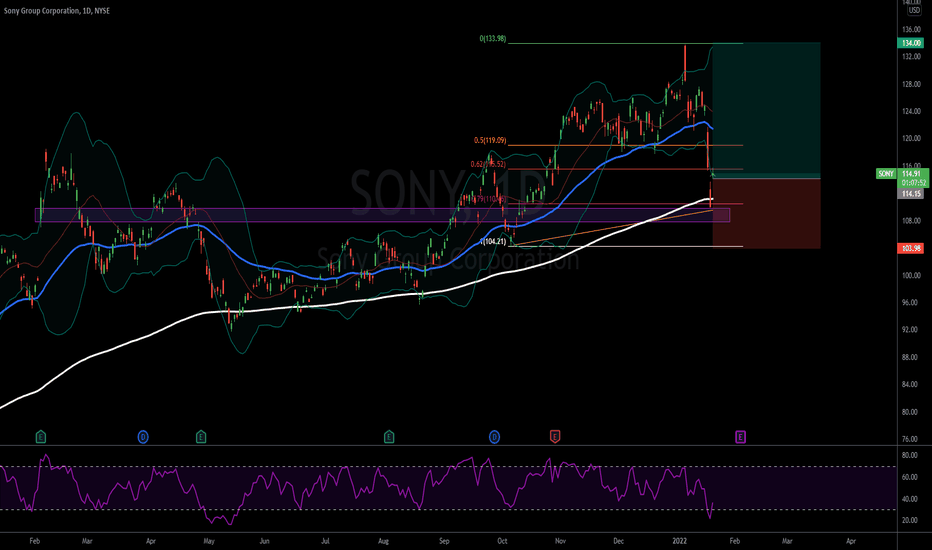Open the purple upcoming earnings marker in February 2022
This screenshot has height=550, width=932.
[740, 437]
